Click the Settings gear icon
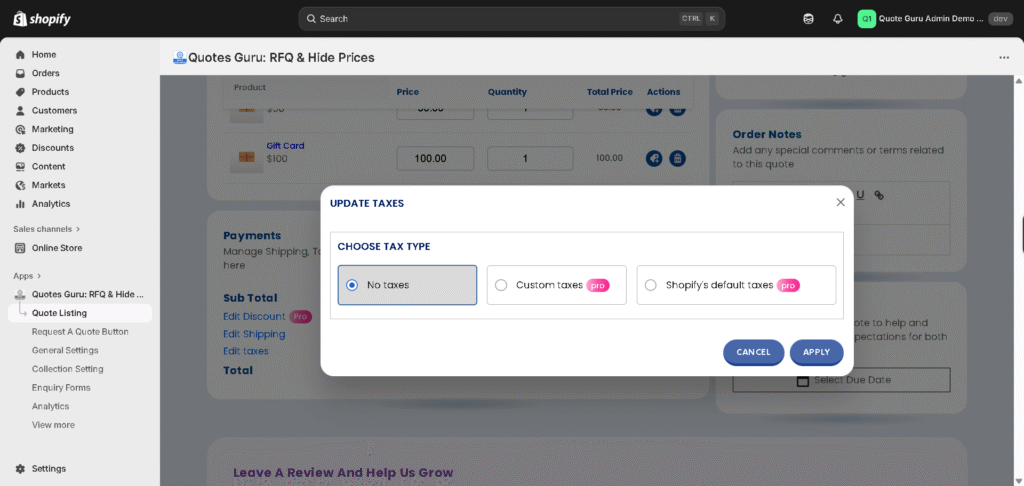The width and height of the screenshot is (1024, 486). click(20, 468)
